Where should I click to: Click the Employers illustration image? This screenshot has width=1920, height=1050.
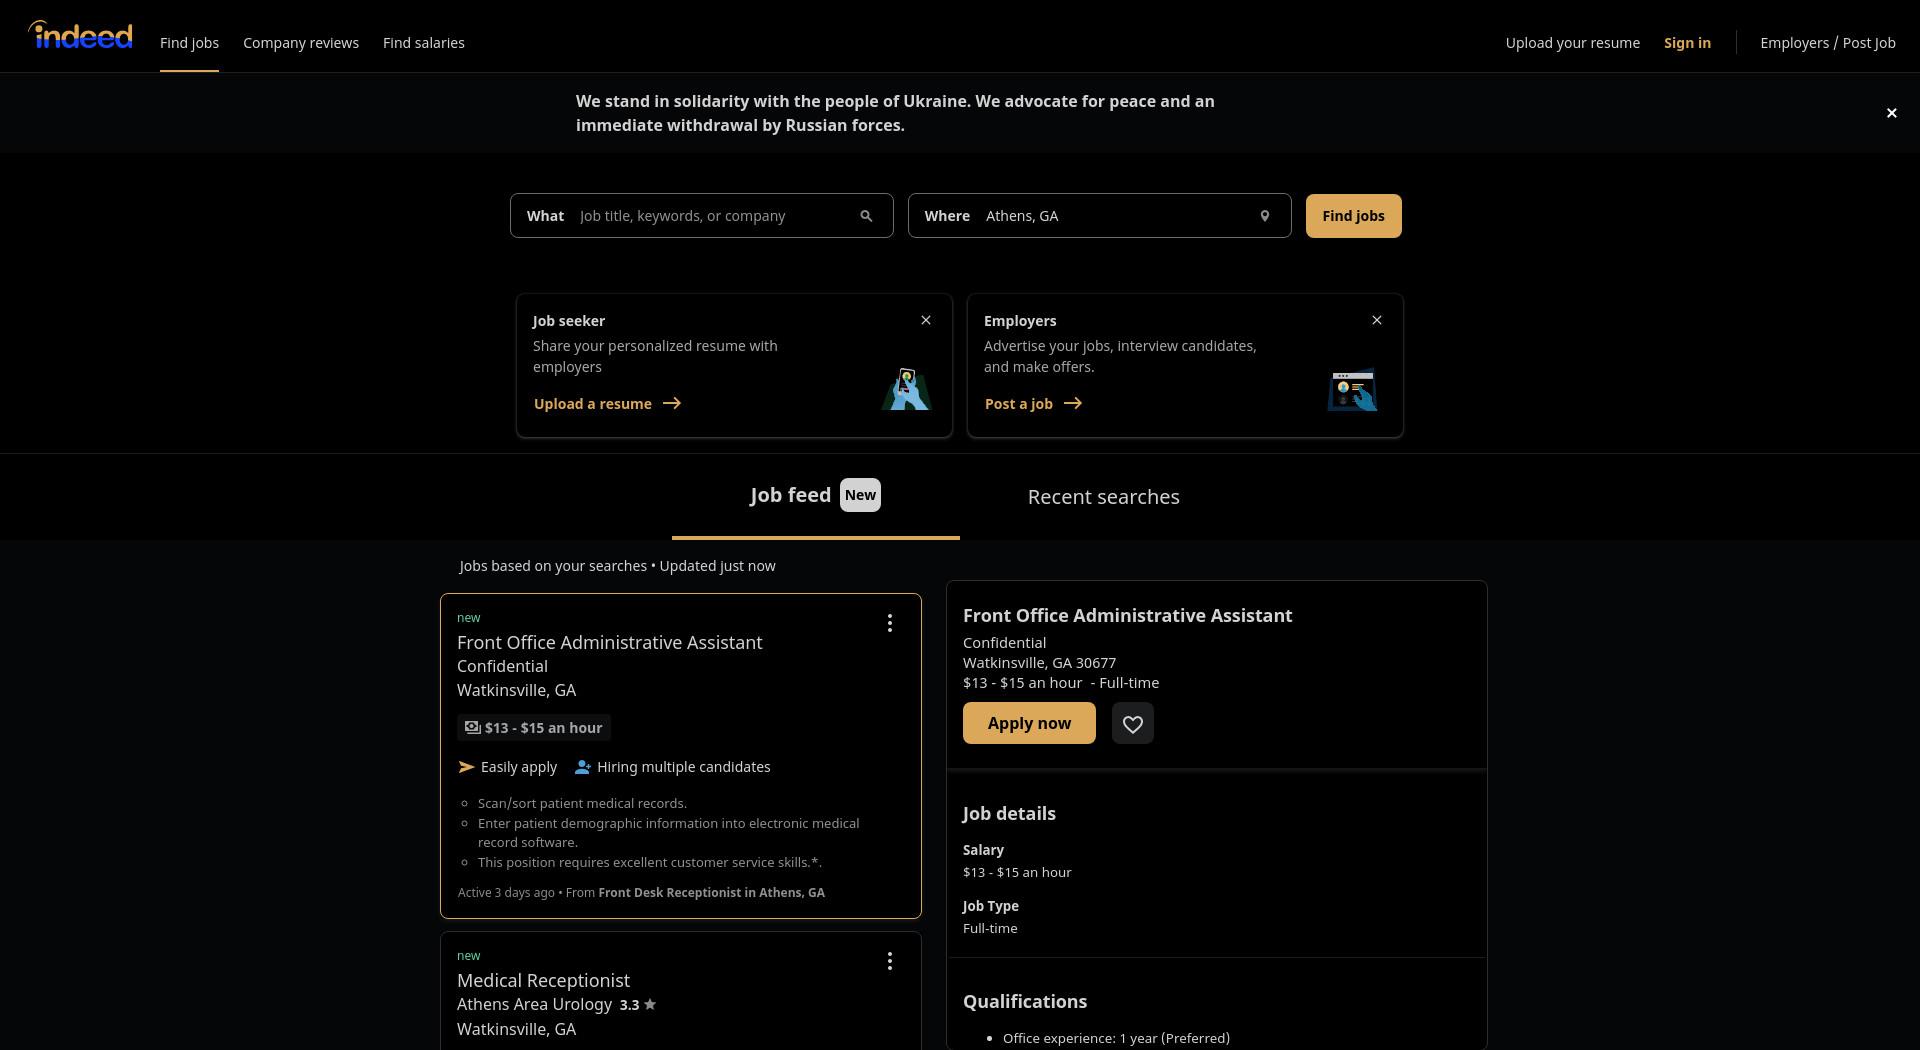[1353, 389]
